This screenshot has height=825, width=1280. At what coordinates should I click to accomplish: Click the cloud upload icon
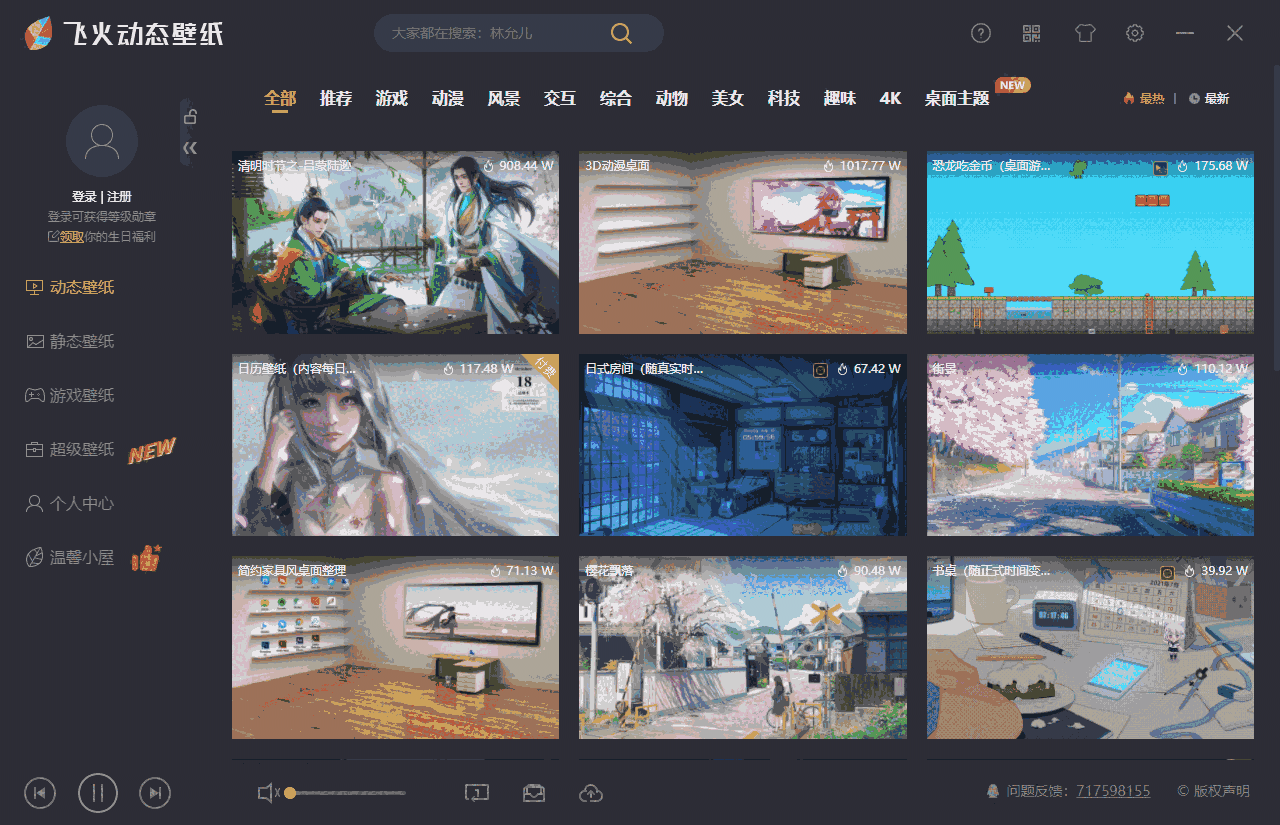coord(591,793)
